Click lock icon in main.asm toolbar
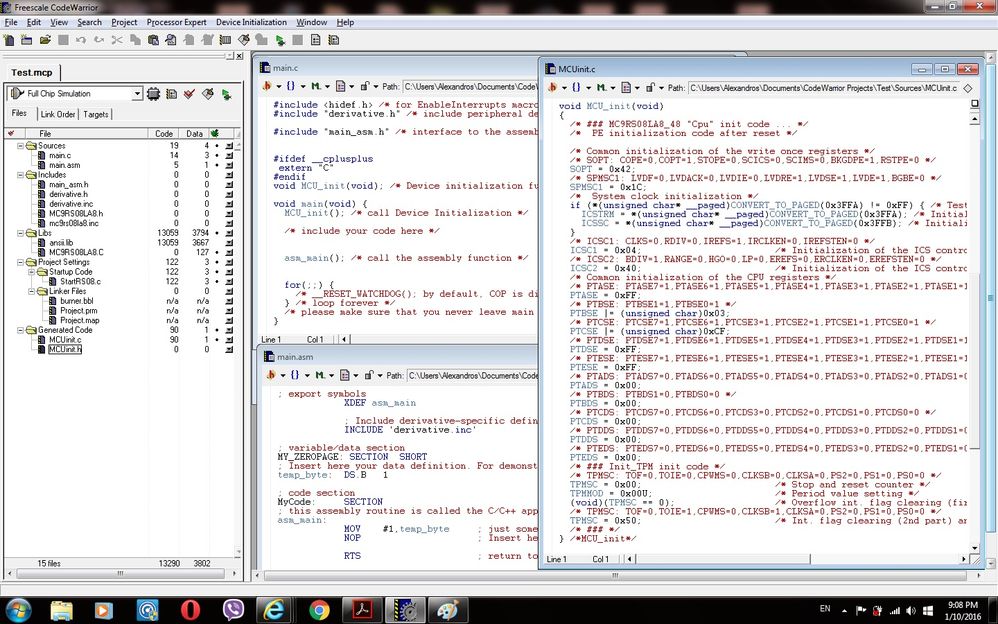998x624 pixels. (x=369, y=375)
